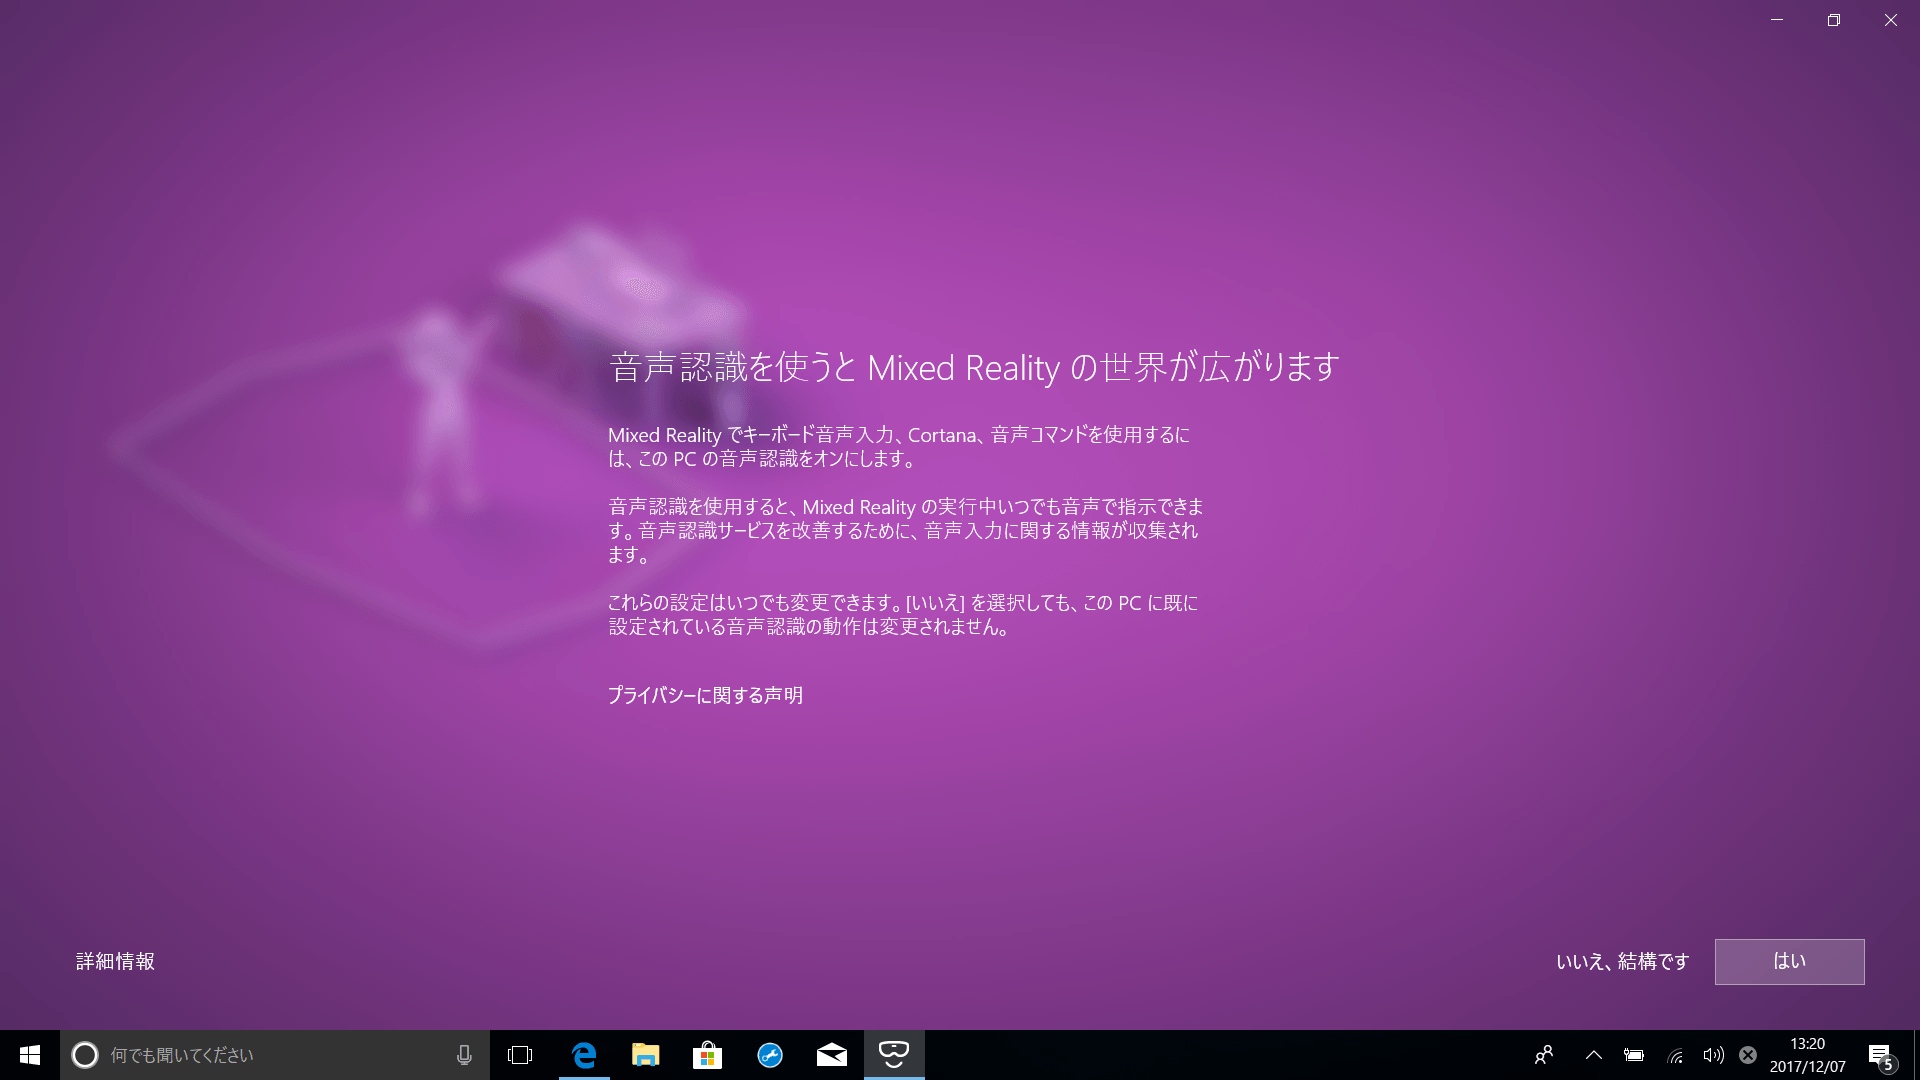Launch Mixed Reality Portal from the taskbar
The image size is (1920, 1080).
[x=893, y=1055]
